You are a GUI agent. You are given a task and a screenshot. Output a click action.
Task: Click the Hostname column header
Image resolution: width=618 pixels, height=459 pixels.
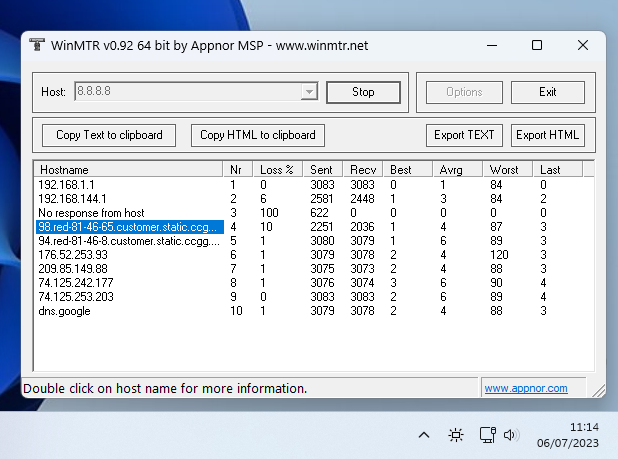pyautogui.click(x=128, y=170)
